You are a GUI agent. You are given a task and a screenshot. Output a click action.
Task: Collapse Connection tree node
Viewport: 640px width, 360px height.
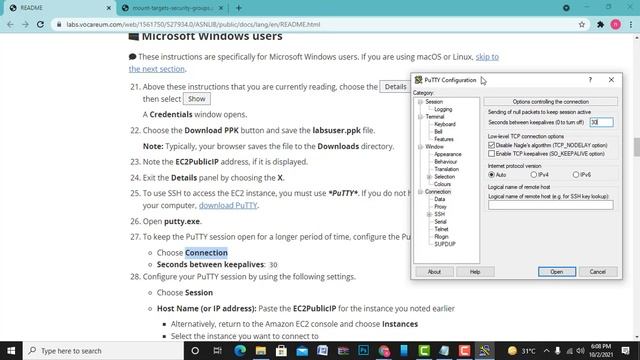click(x=420, y=192)
